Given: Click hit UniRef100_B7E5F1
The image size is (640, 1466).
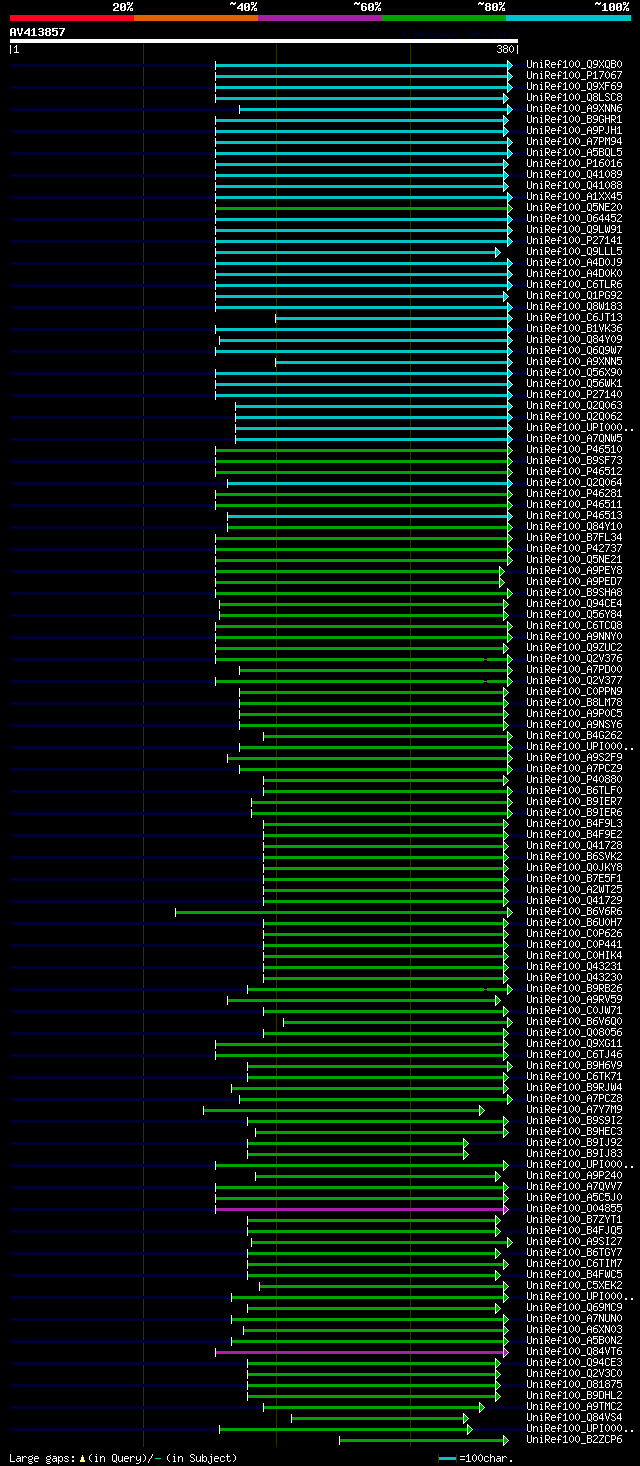Looking at the screenshot, I should coord(574,878).
